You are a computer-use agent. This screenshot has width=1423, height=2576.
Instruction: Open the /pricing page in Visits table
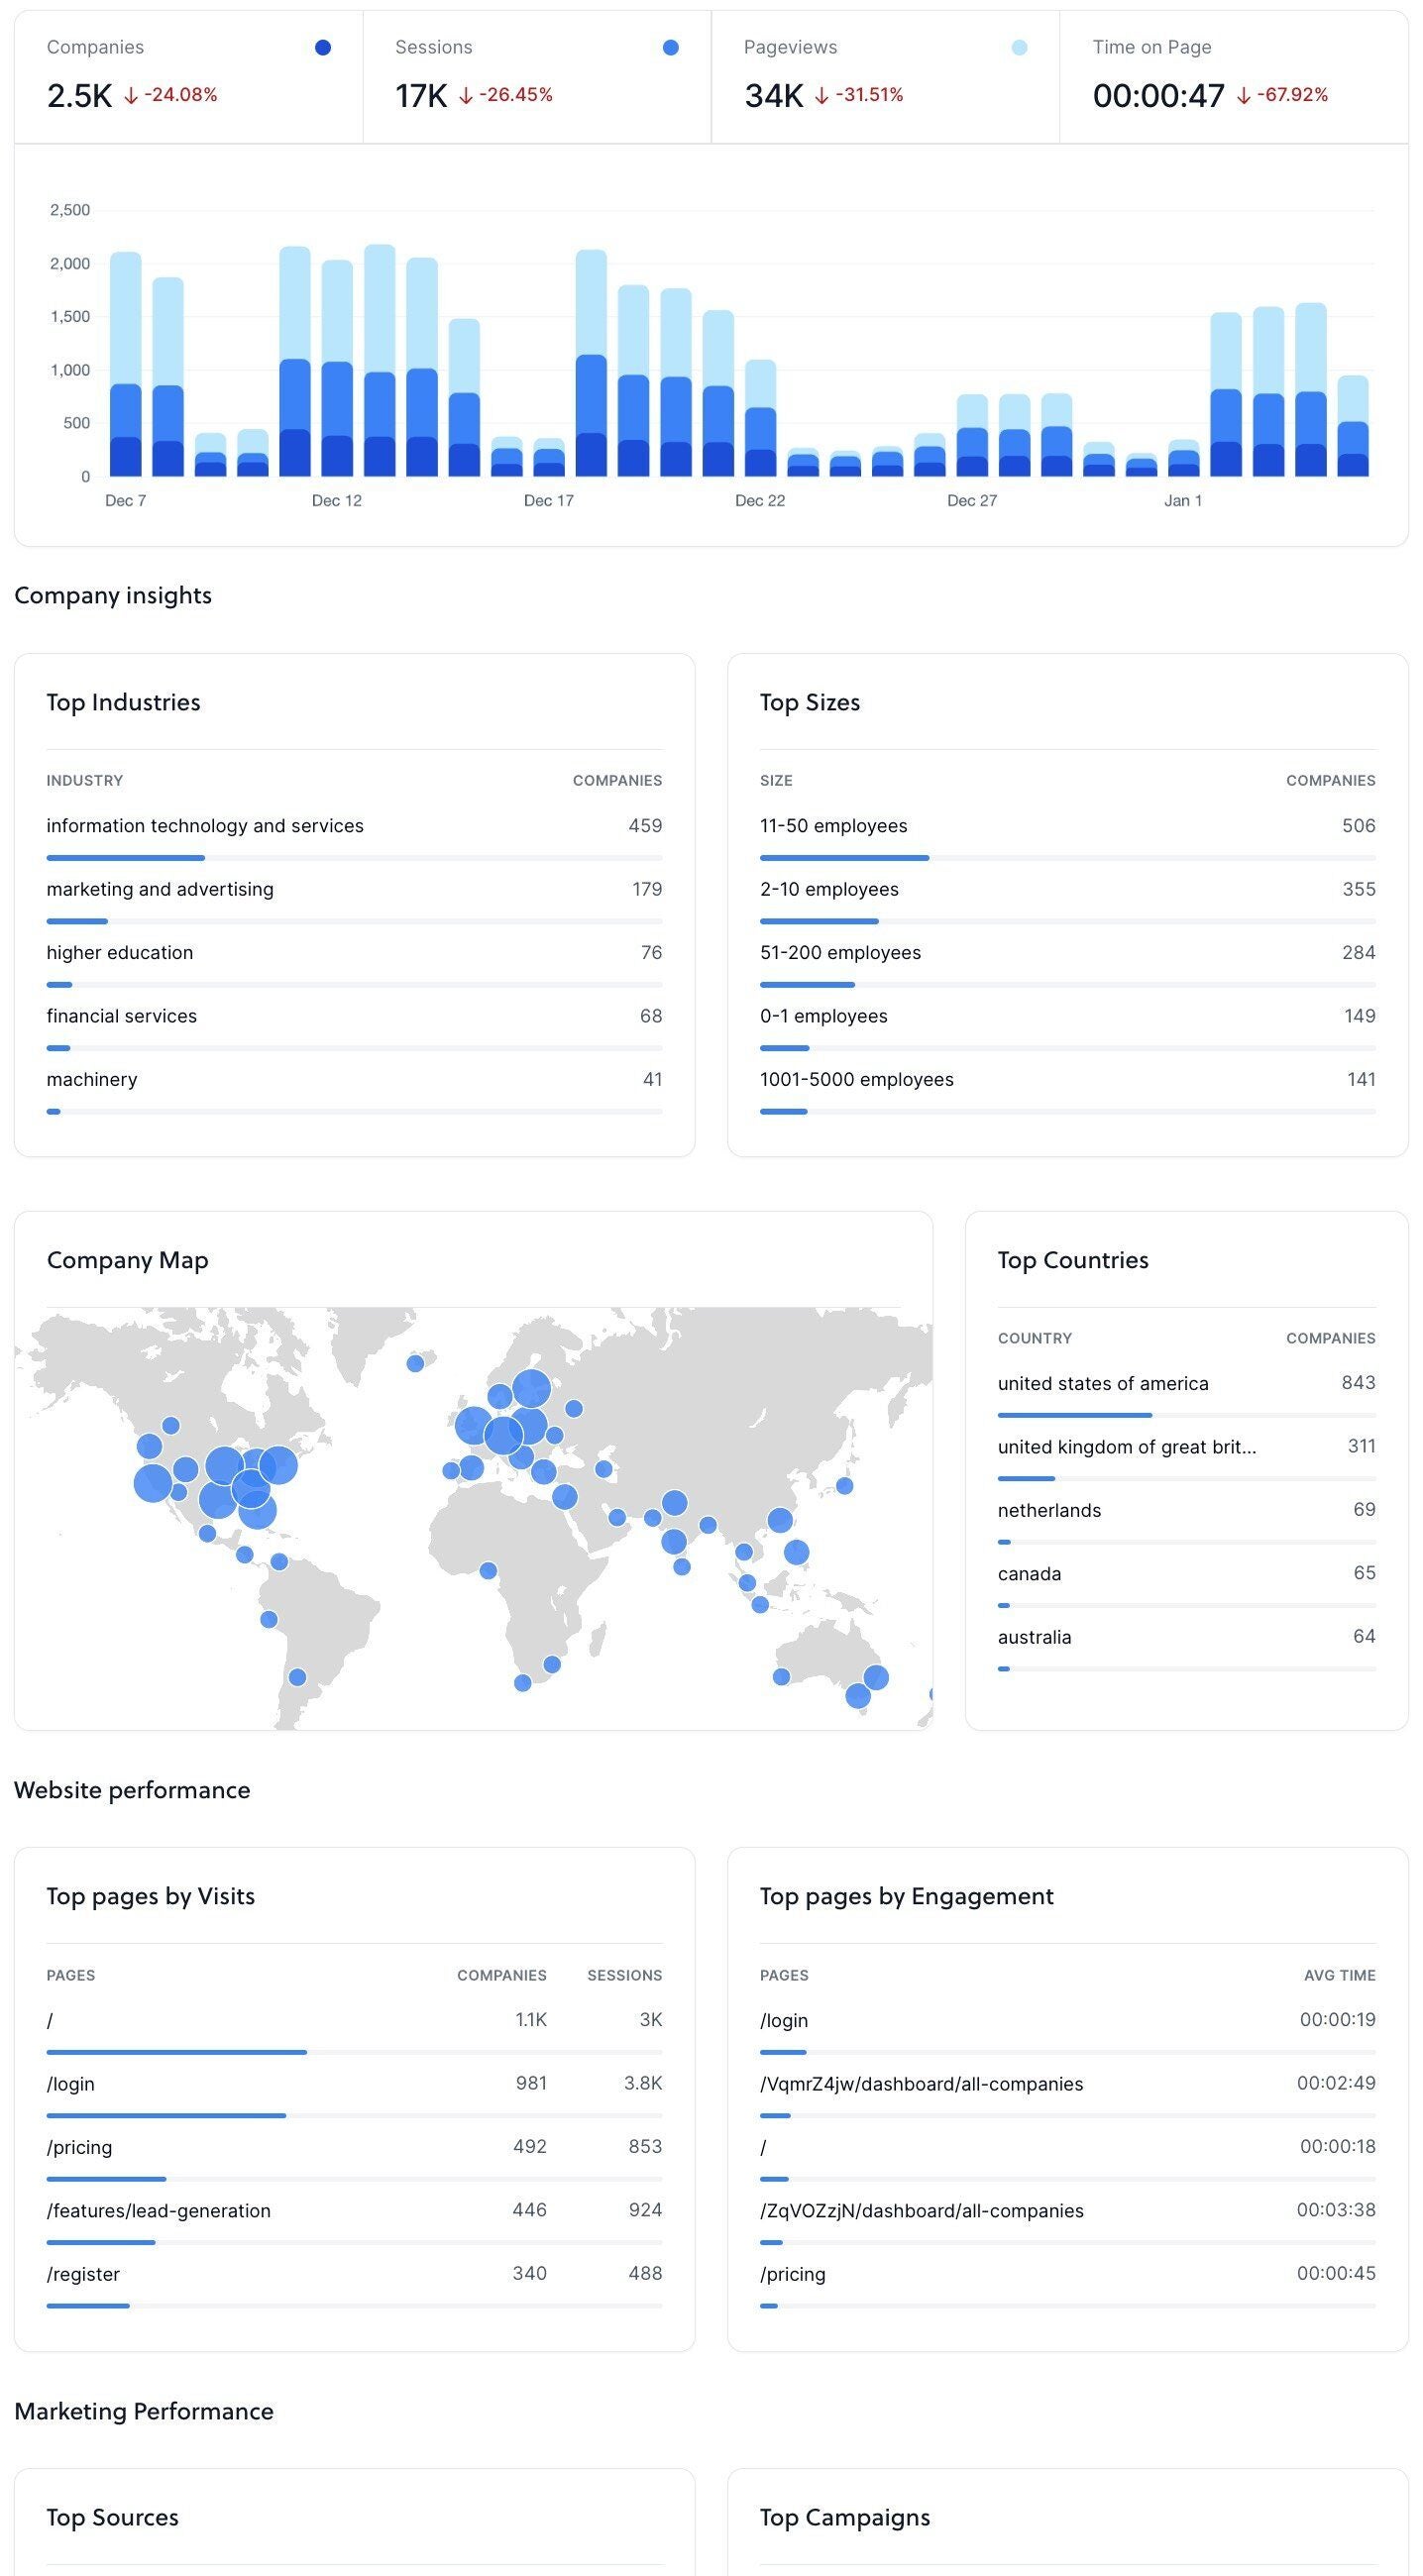(x=79, y=2147)
